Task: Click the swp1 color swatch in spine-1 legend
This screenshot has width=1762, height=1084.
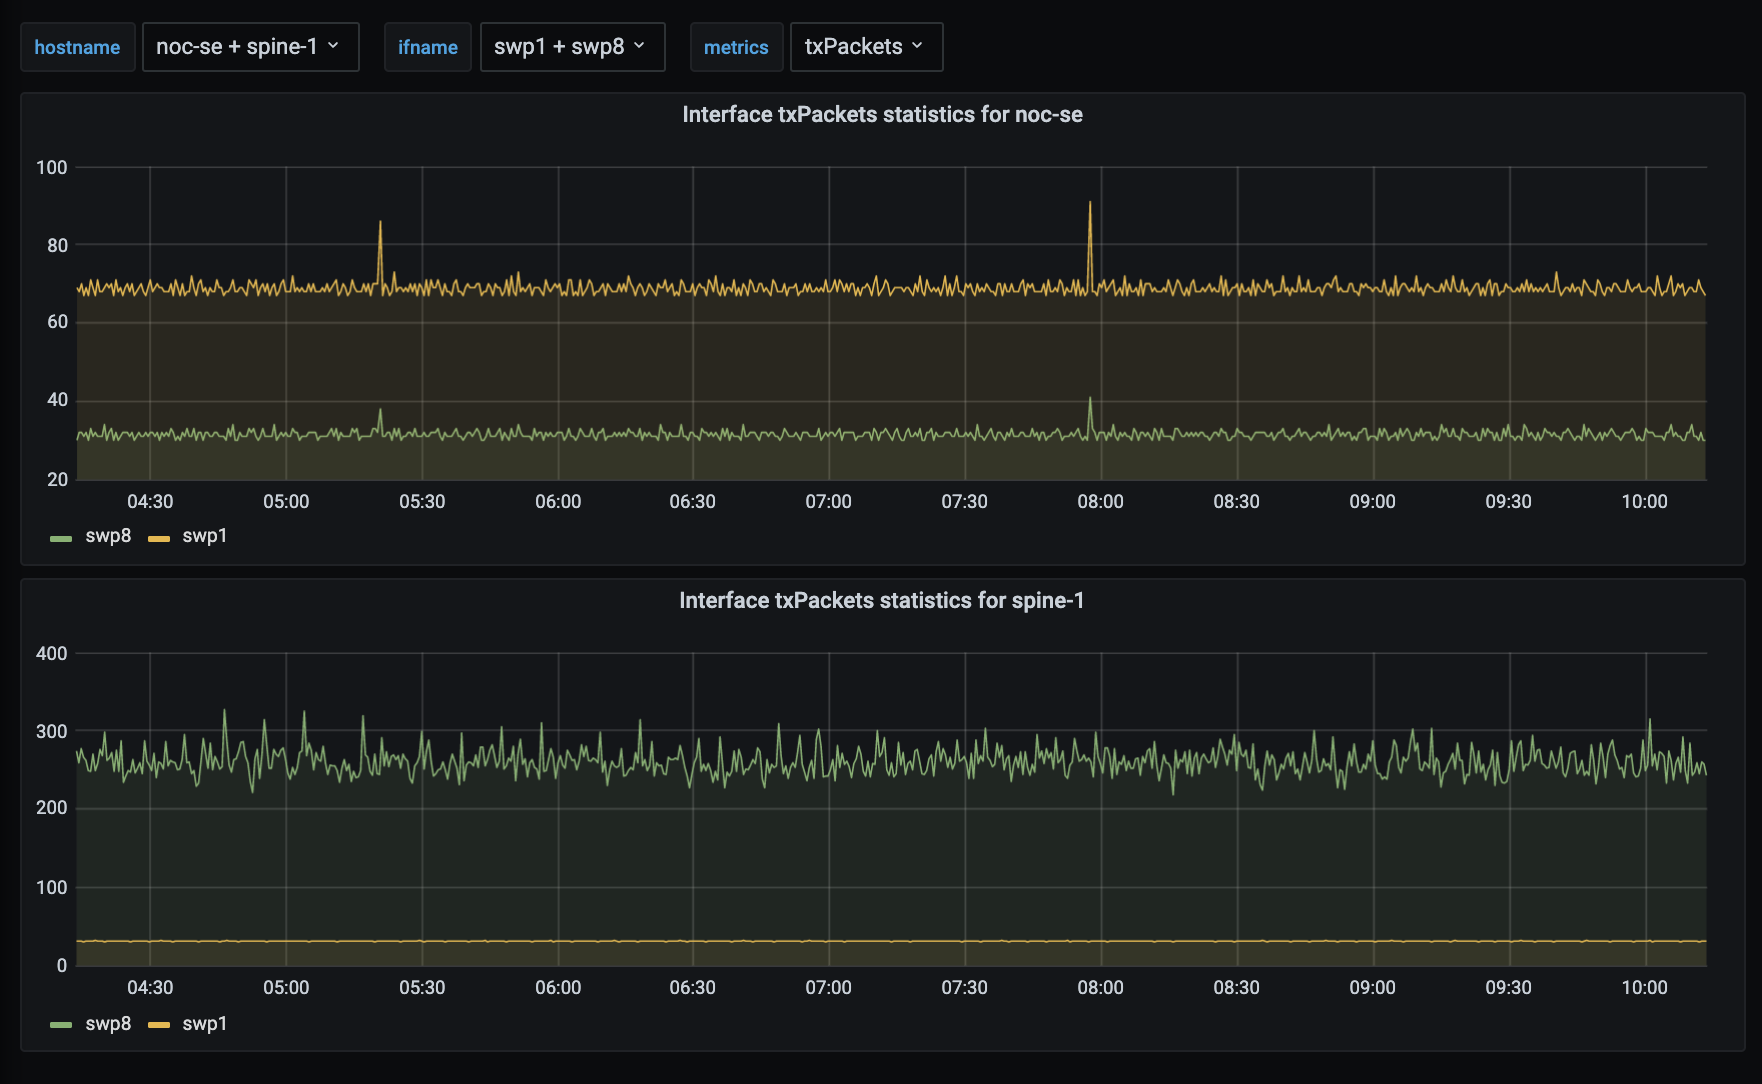Action: (159, 1024)
